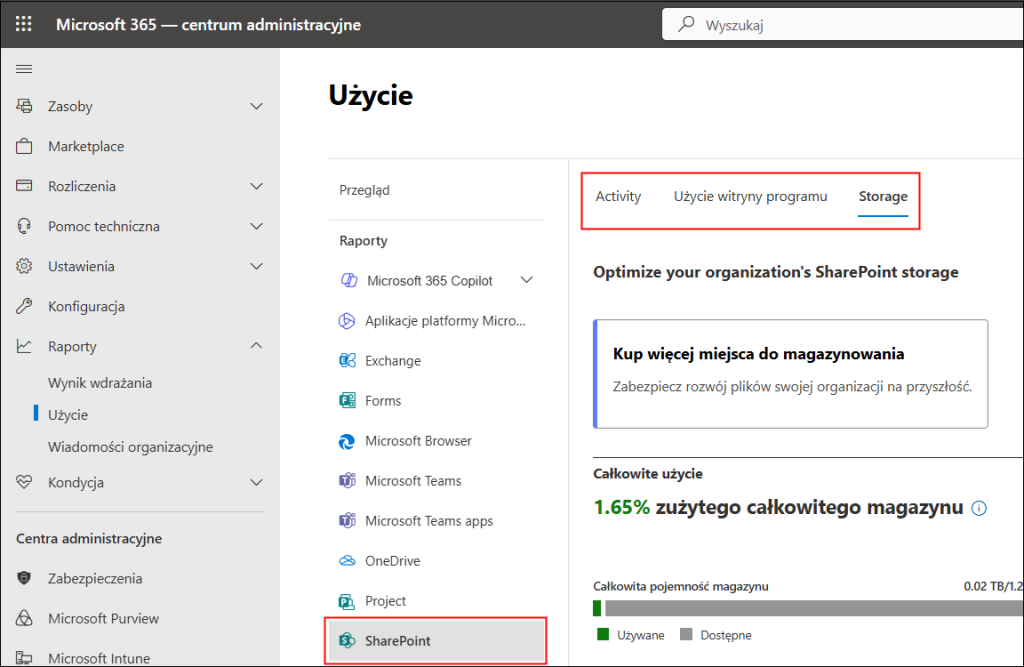Collapse navigation with the hamburger icon
The height and width of the screenshot is (667, 1024).
(x=24, y=68)
